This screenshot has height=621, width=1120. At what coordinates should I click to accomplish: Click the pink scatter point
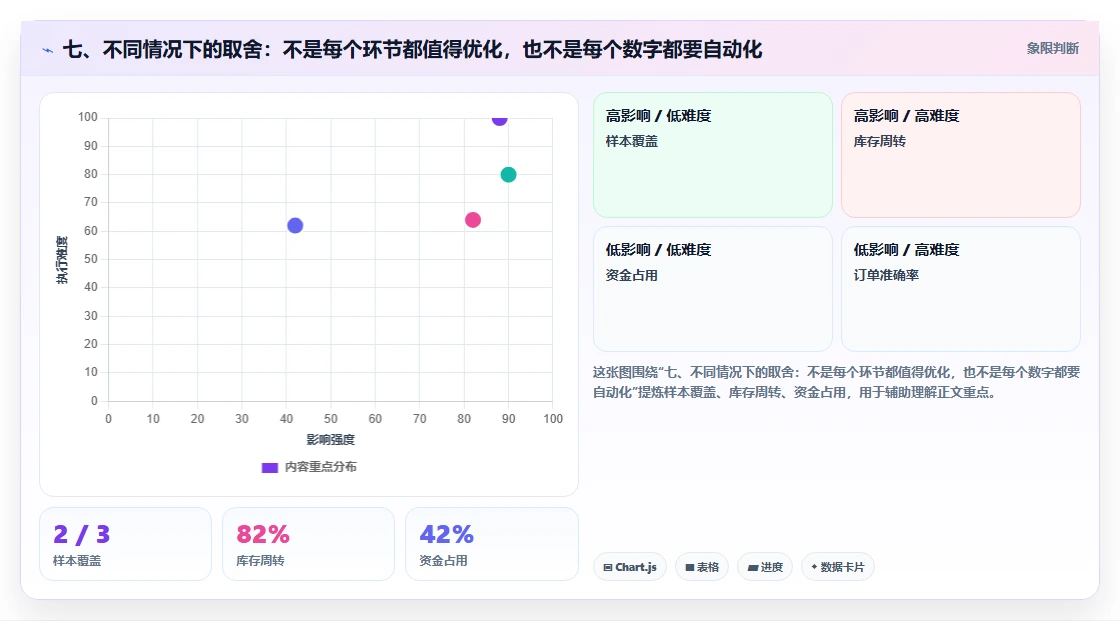473,219
